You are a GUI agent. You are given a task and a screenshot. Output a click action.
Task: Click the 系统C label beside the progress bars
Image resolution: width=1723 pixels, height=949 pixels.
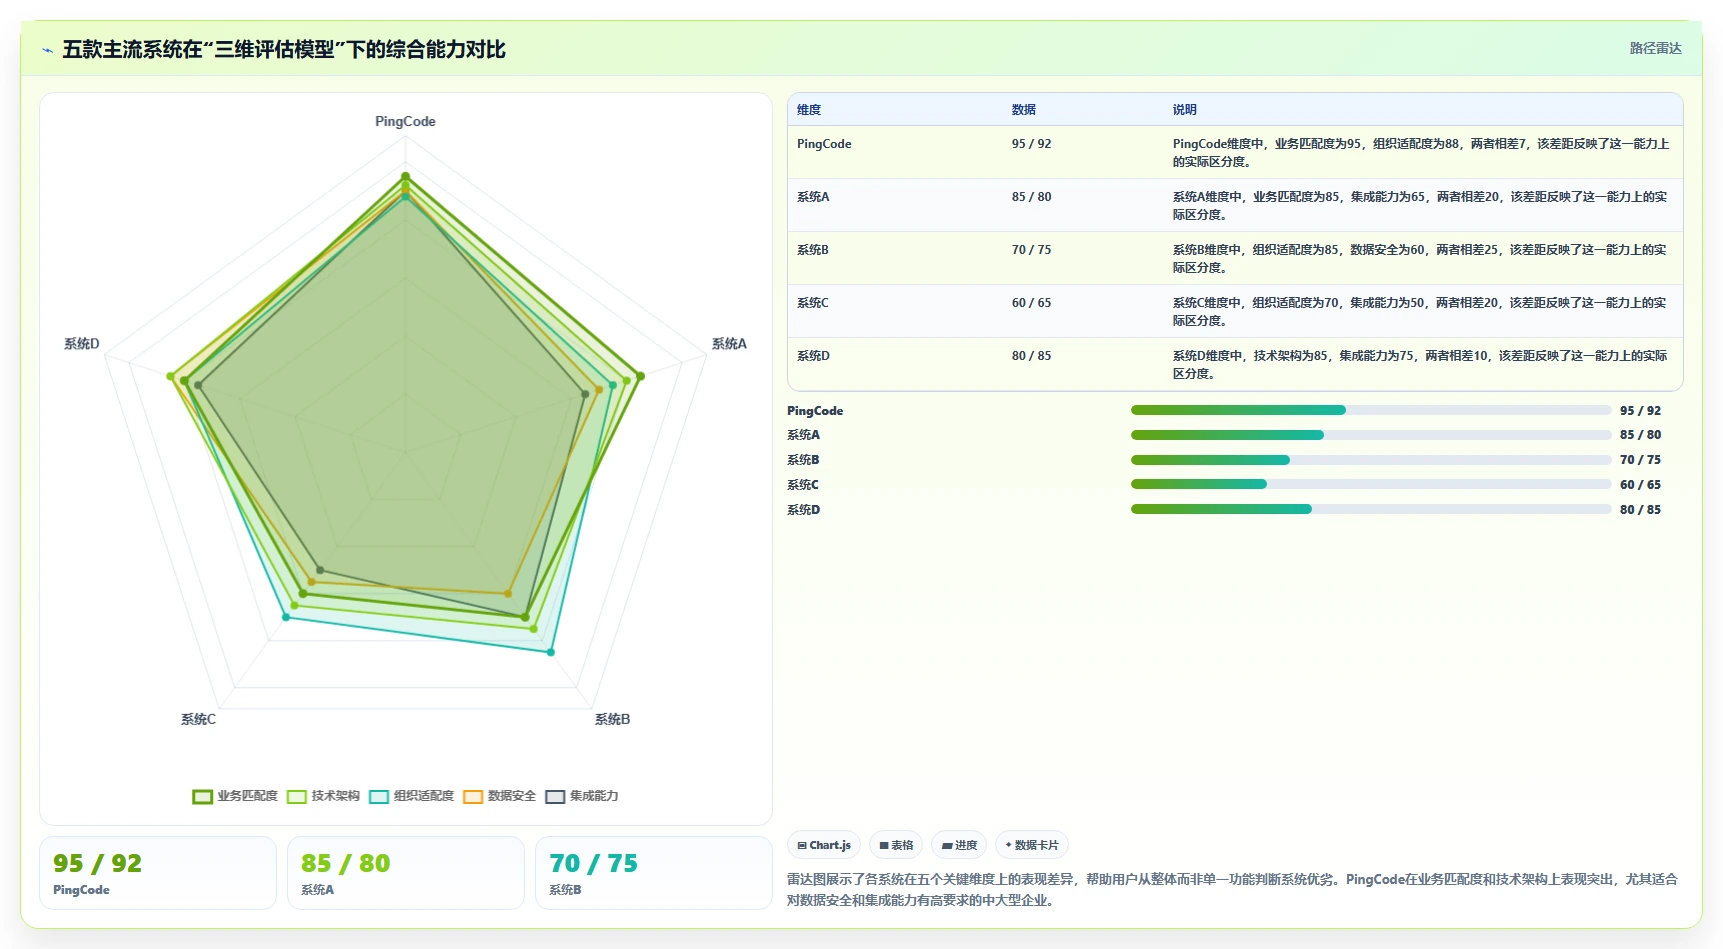(x=803, y=485)
